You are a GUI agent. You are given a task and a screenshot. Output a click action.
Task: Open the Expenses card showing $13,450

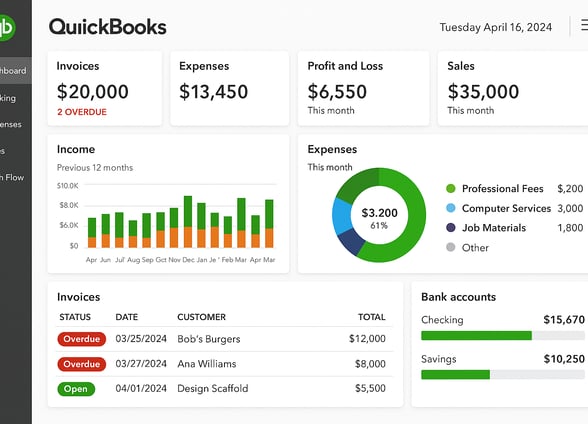point(230,88)
